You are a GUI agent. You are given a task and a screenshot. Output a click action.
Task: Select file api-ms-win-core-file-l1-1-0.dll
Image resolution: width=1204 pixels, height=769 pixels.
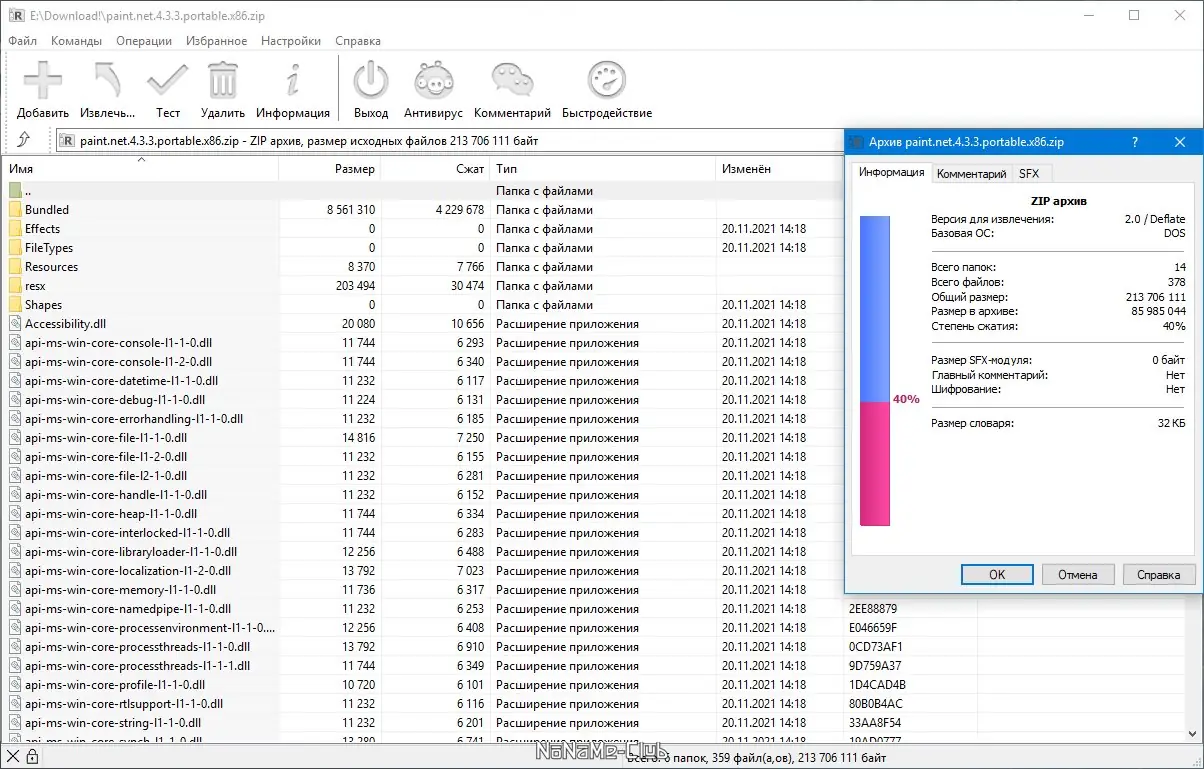point(106,438)
